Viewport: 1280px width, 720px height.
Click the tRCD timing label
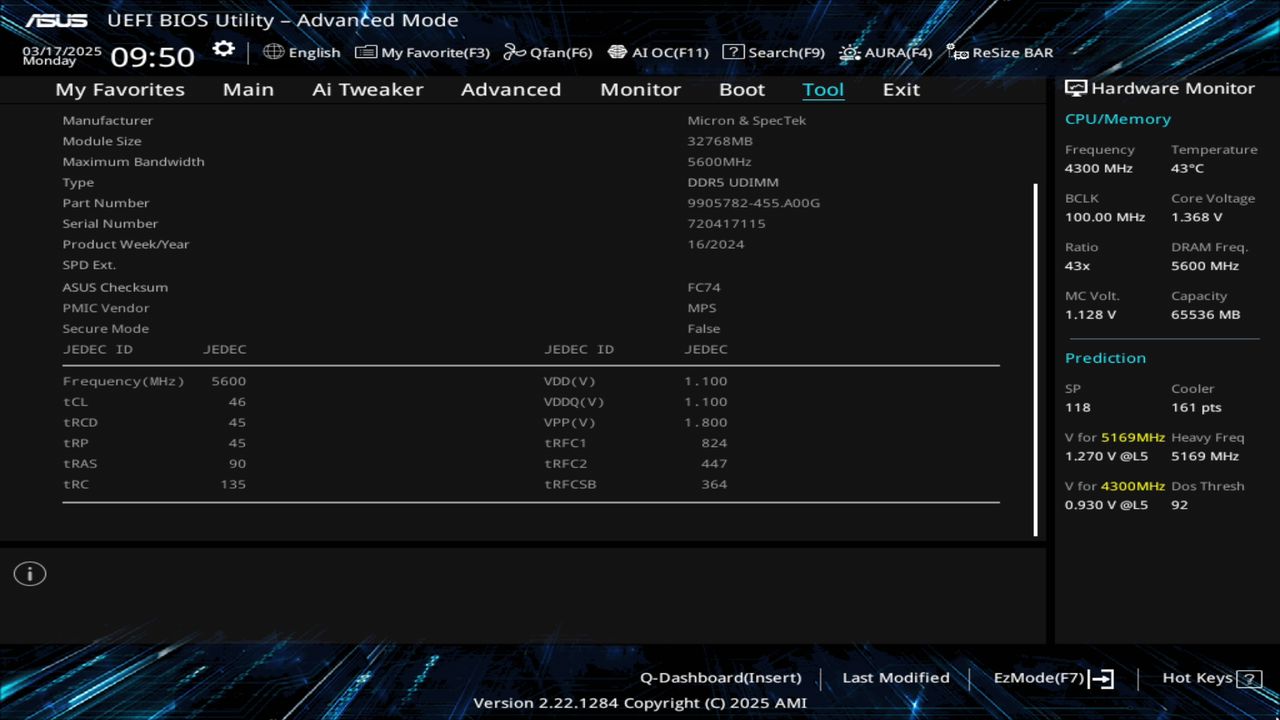point(80,422)
